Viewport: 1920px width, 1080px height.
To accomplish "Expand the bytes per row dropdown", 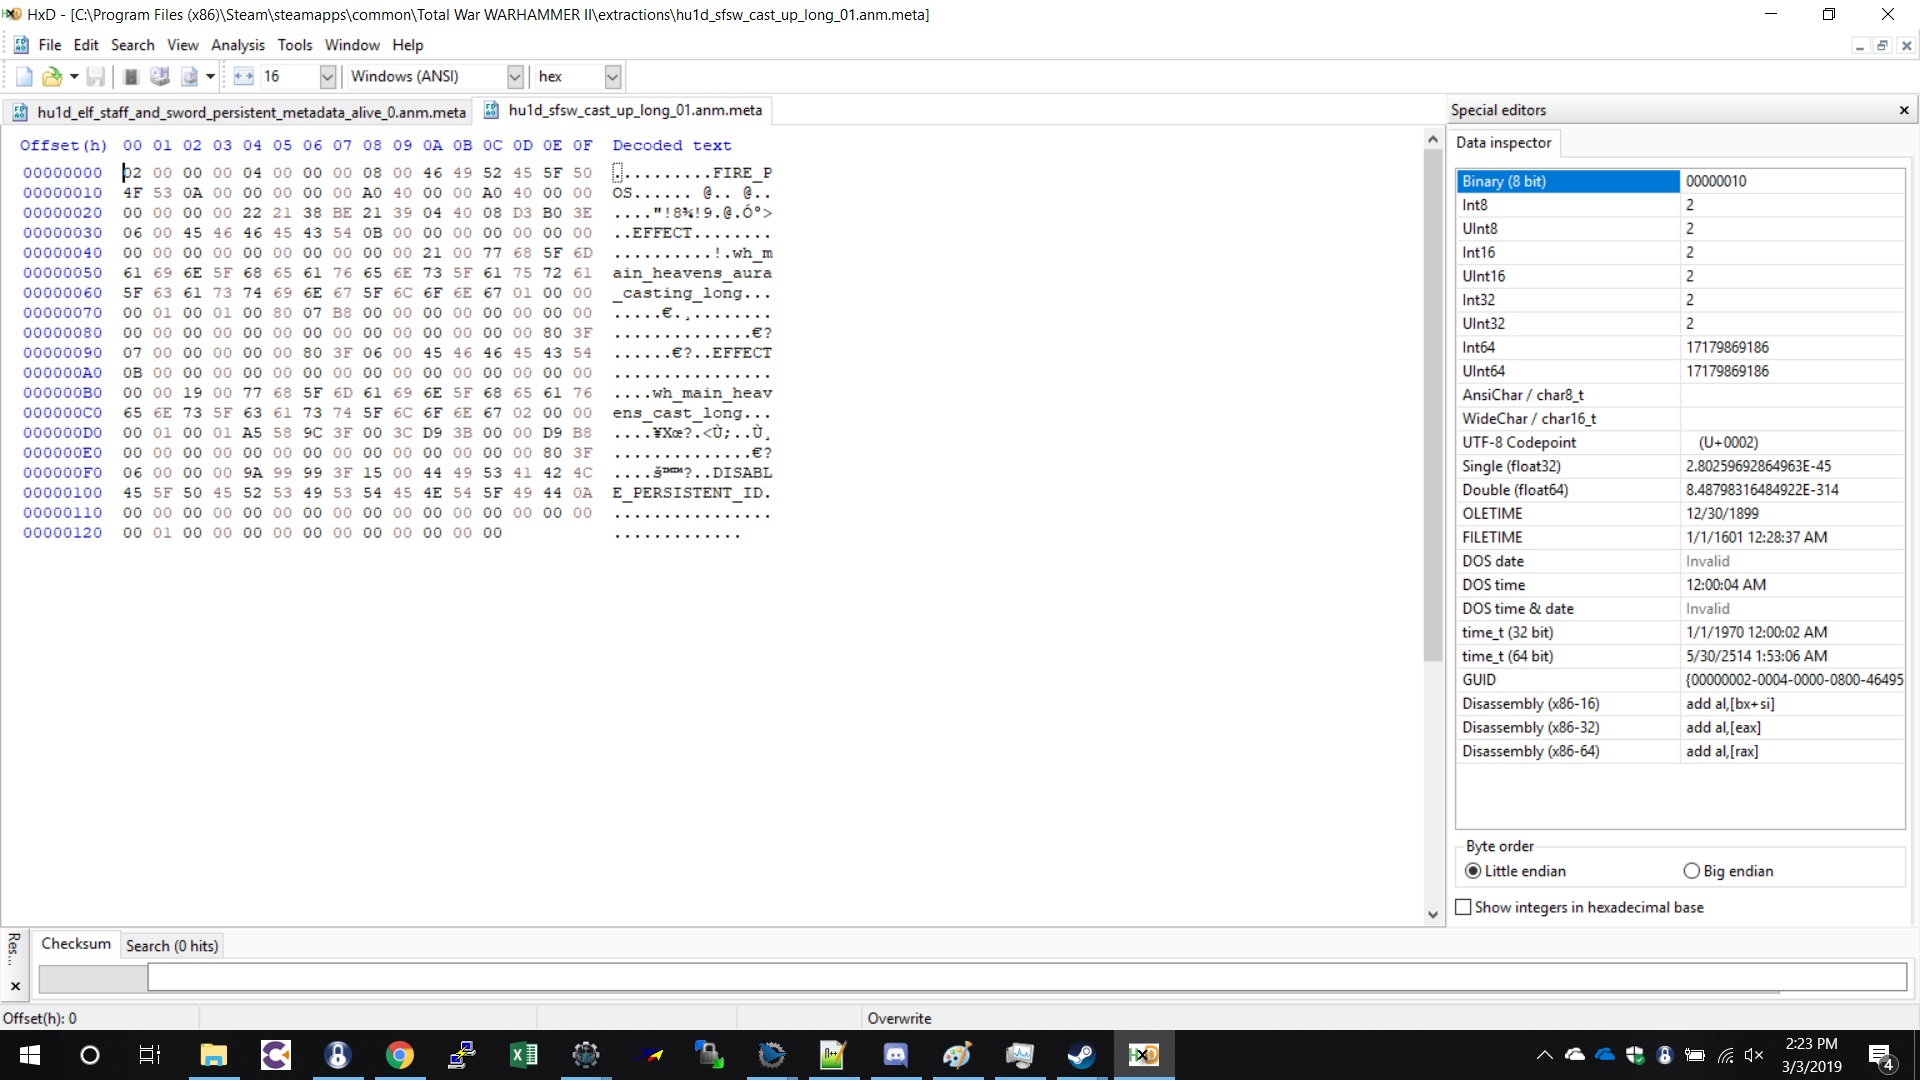I will click(327, 76).
